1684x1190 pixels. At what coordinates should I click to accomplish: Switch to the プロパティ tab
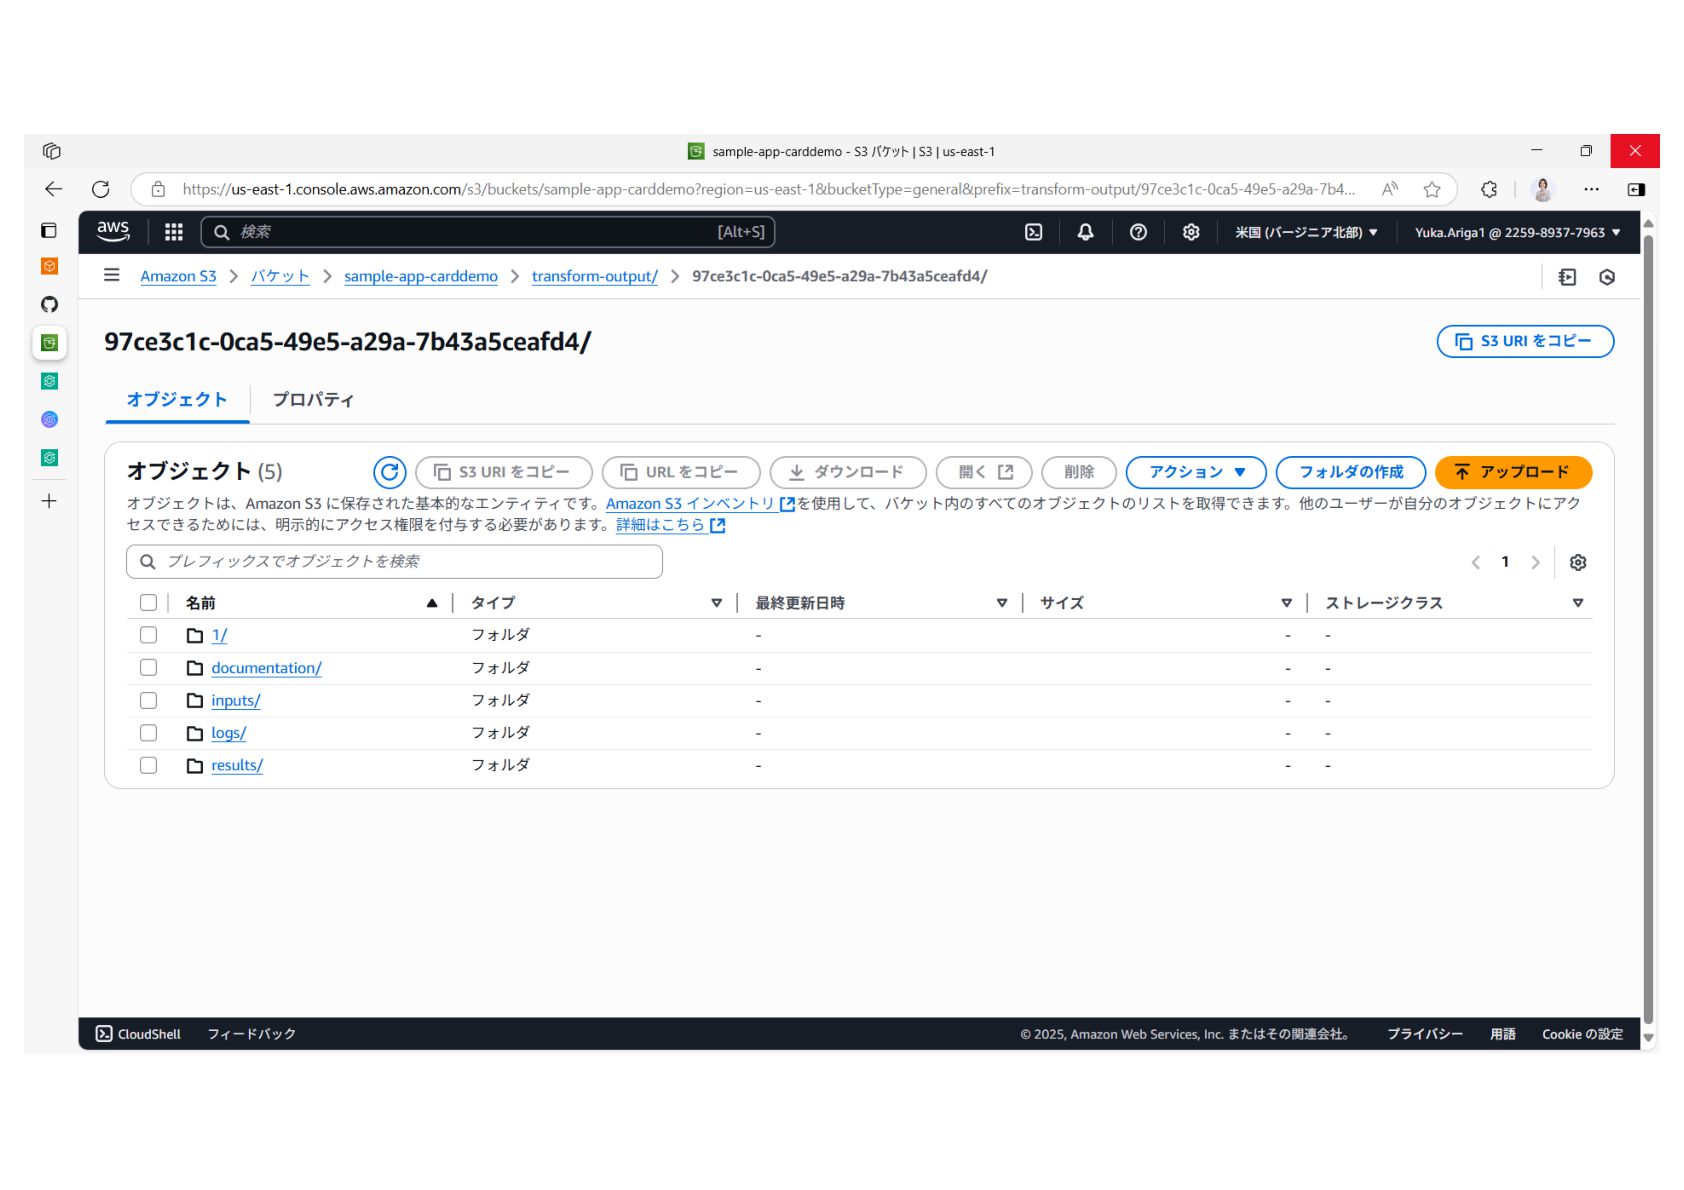click(x=313, y=400)
